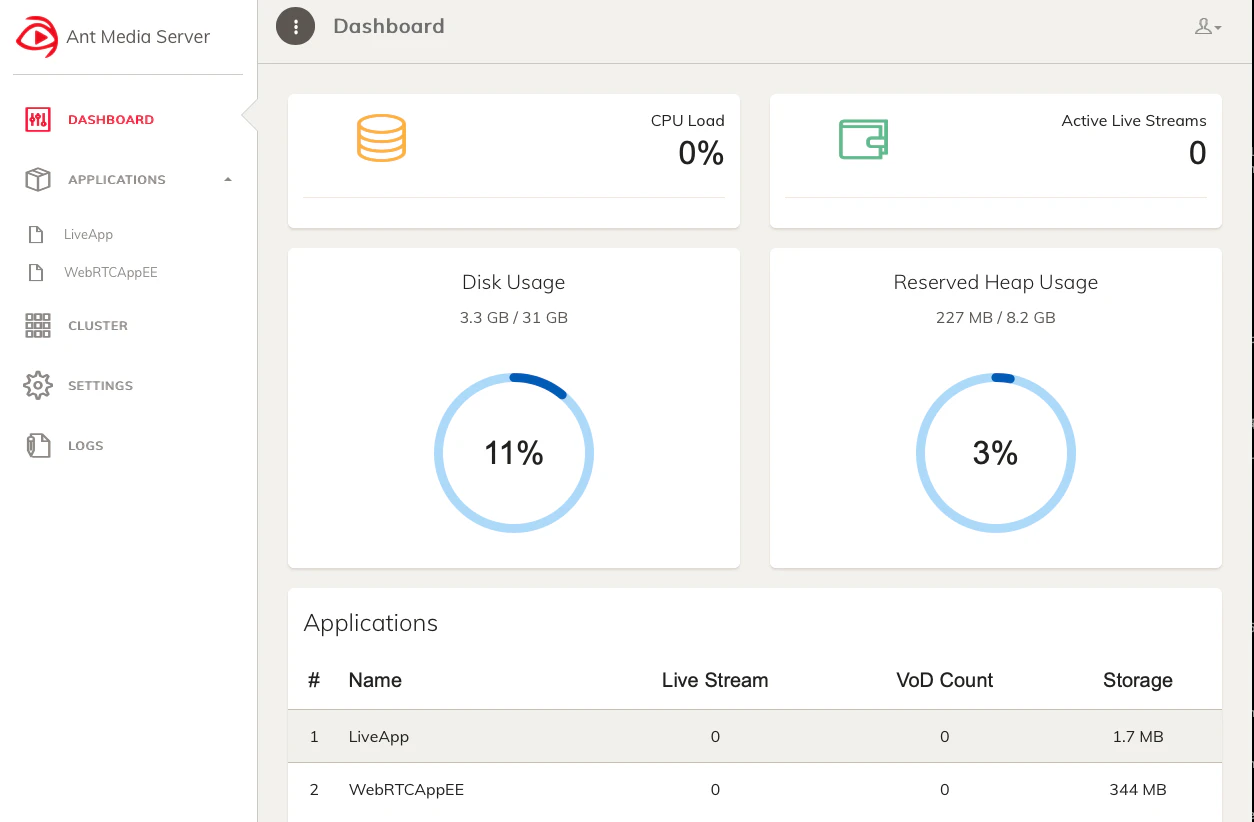Click the Active Live Streams label
The image size is (1254, 822).
1134,121
